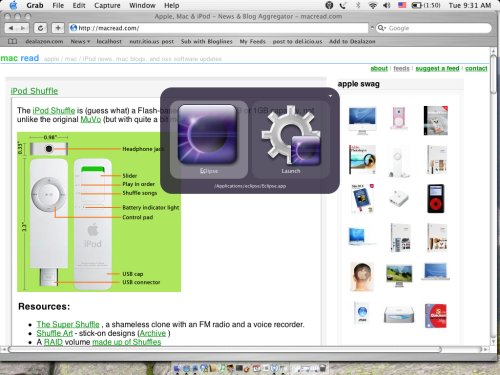Open the feeds link

tap(401, 68)
